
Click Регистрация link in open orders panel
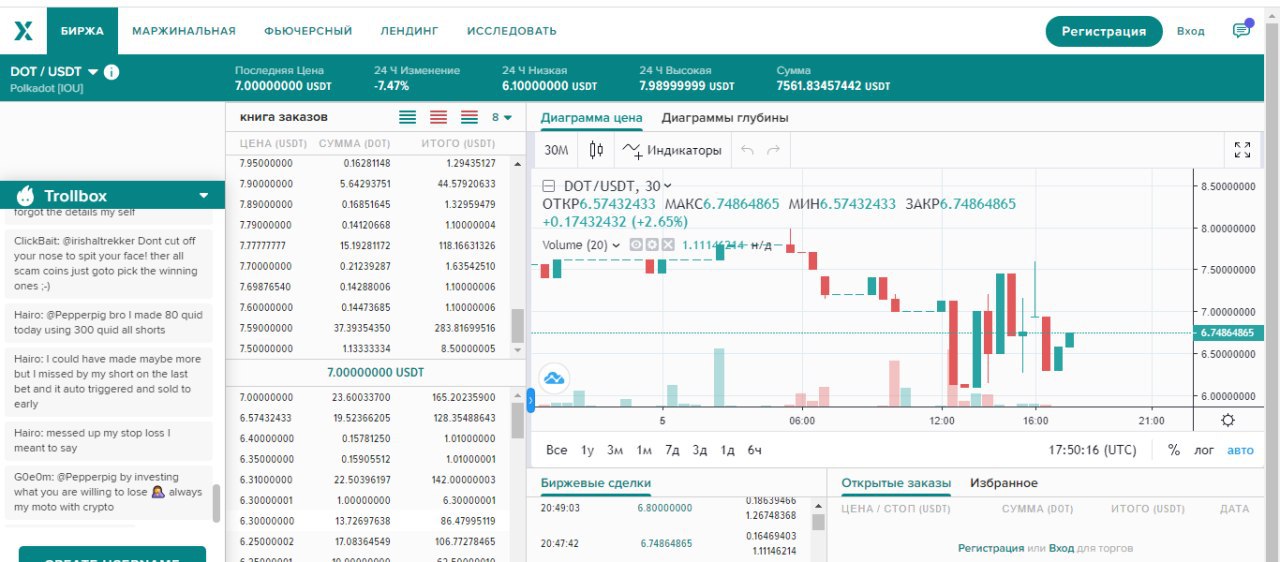991,548
